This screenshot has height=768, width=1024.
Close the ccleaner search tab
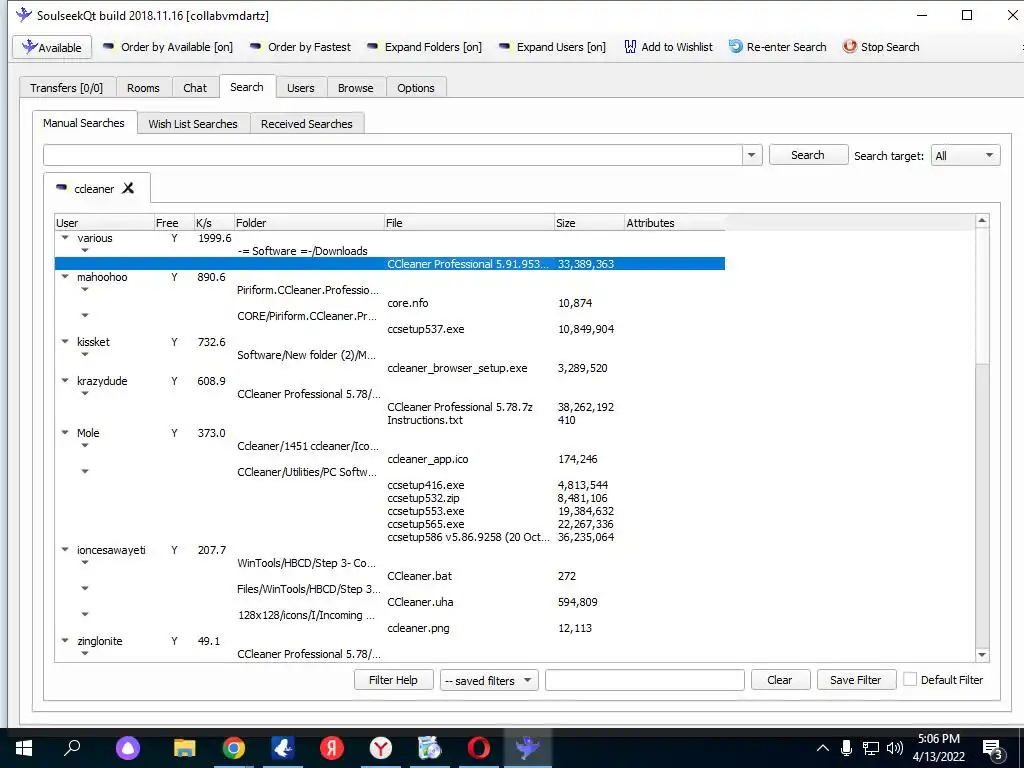click(x=128, y=188)
